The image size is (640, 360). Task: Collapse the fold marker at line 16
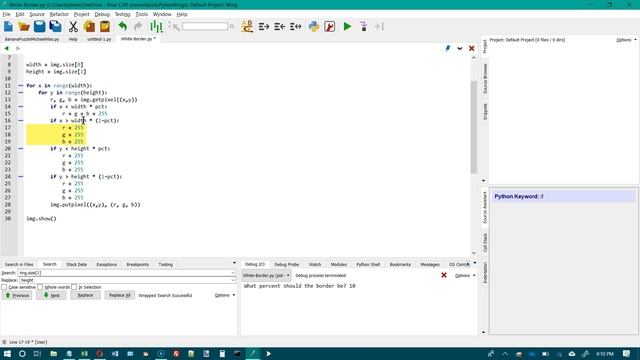21,121
